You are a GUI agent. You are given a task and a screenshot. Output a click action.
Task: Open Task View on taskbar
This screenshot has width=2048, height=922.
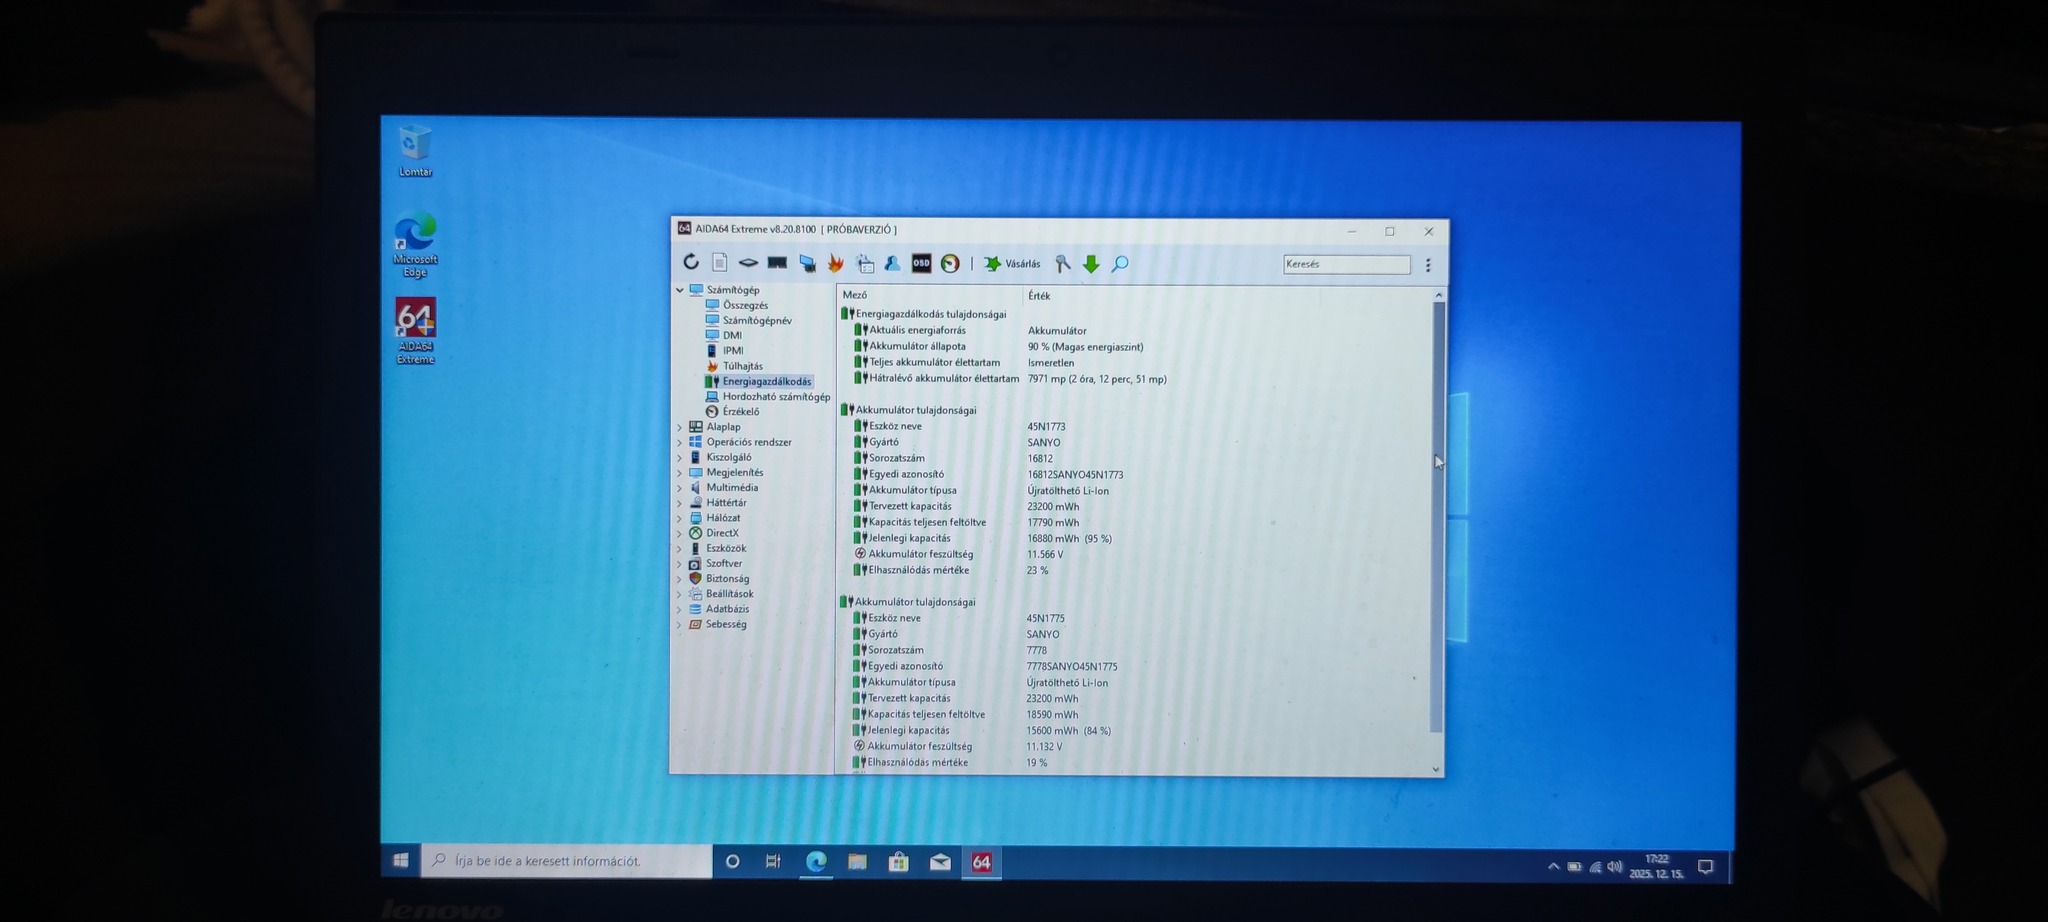tap(773, 861)
